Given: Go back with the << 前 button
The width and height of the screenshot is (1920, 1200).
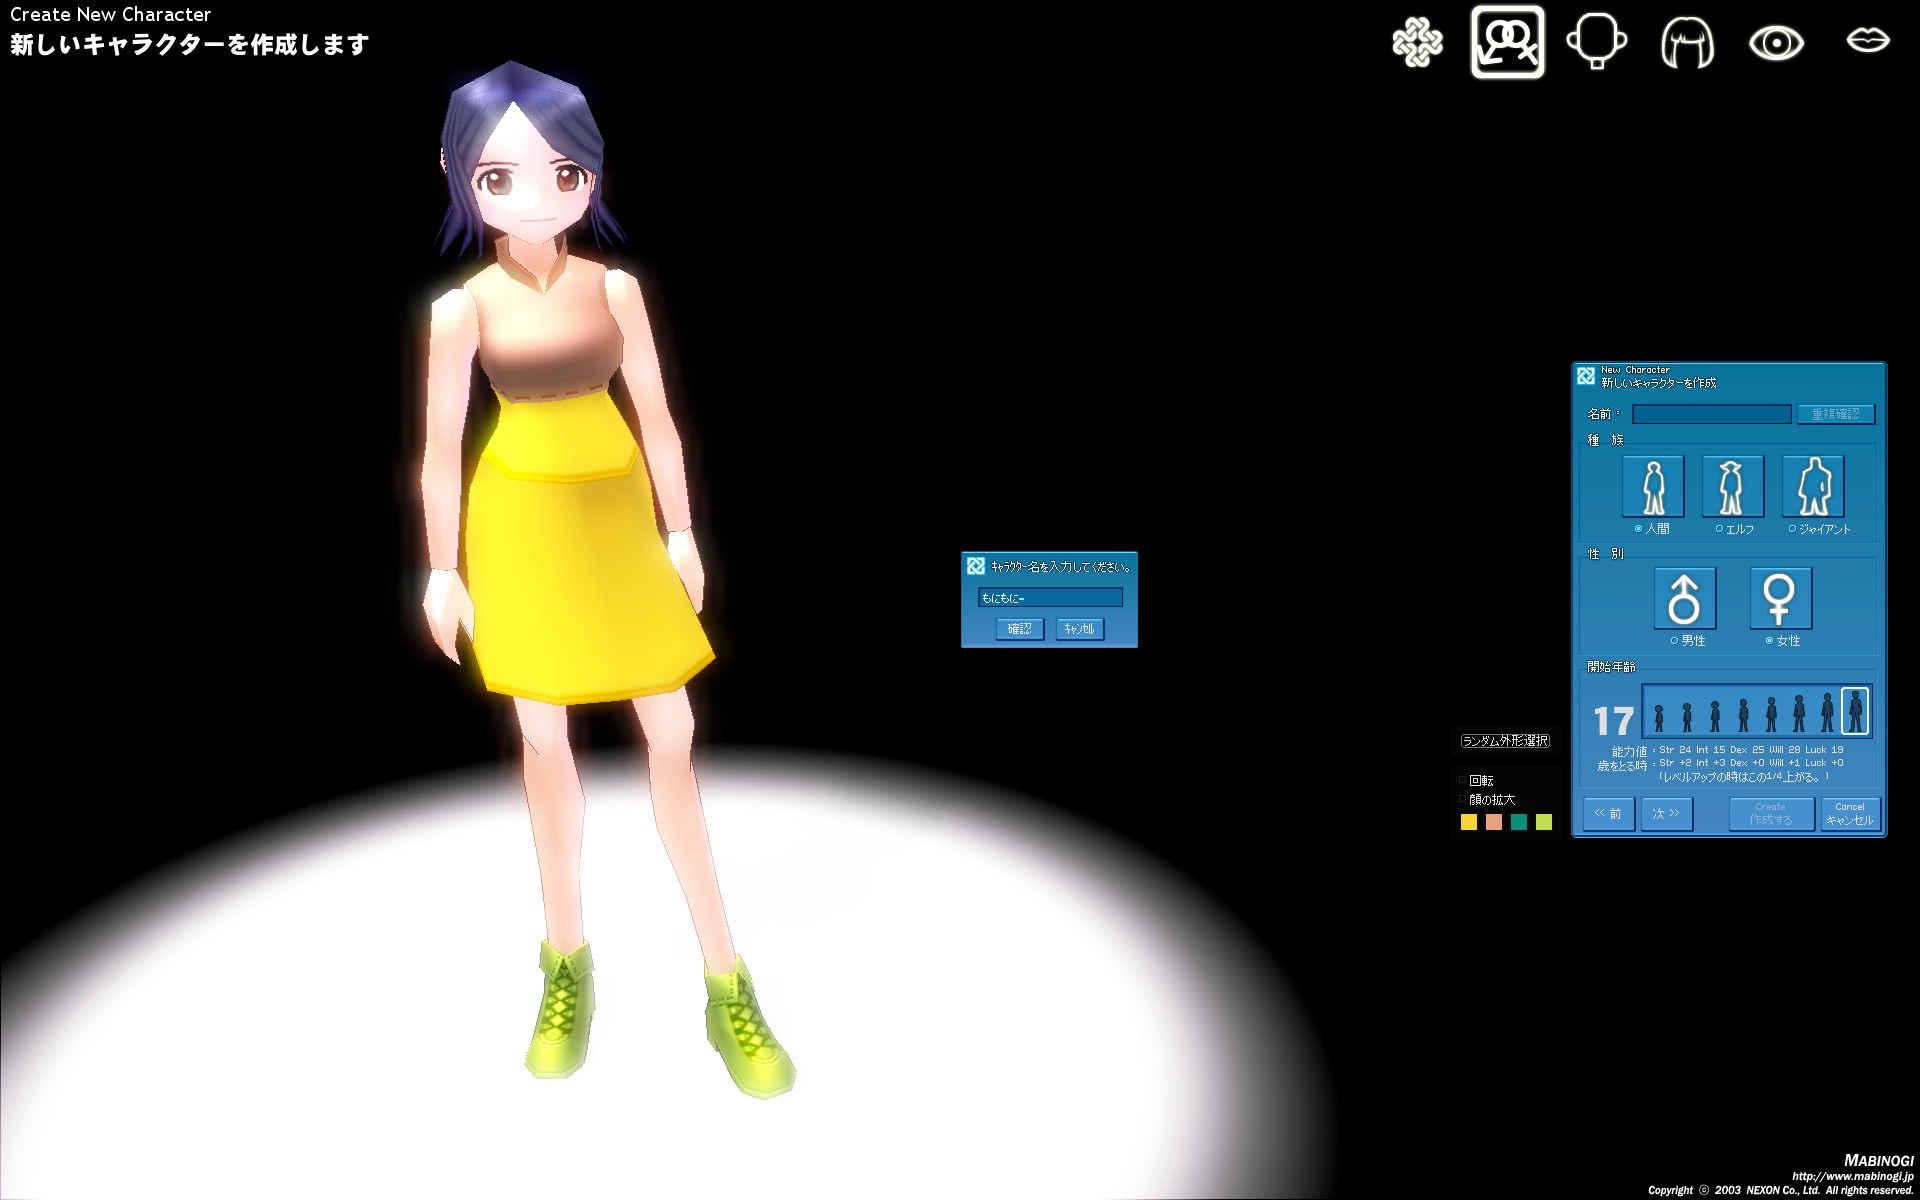Looking at the screenshot, I should (1608, 814).
